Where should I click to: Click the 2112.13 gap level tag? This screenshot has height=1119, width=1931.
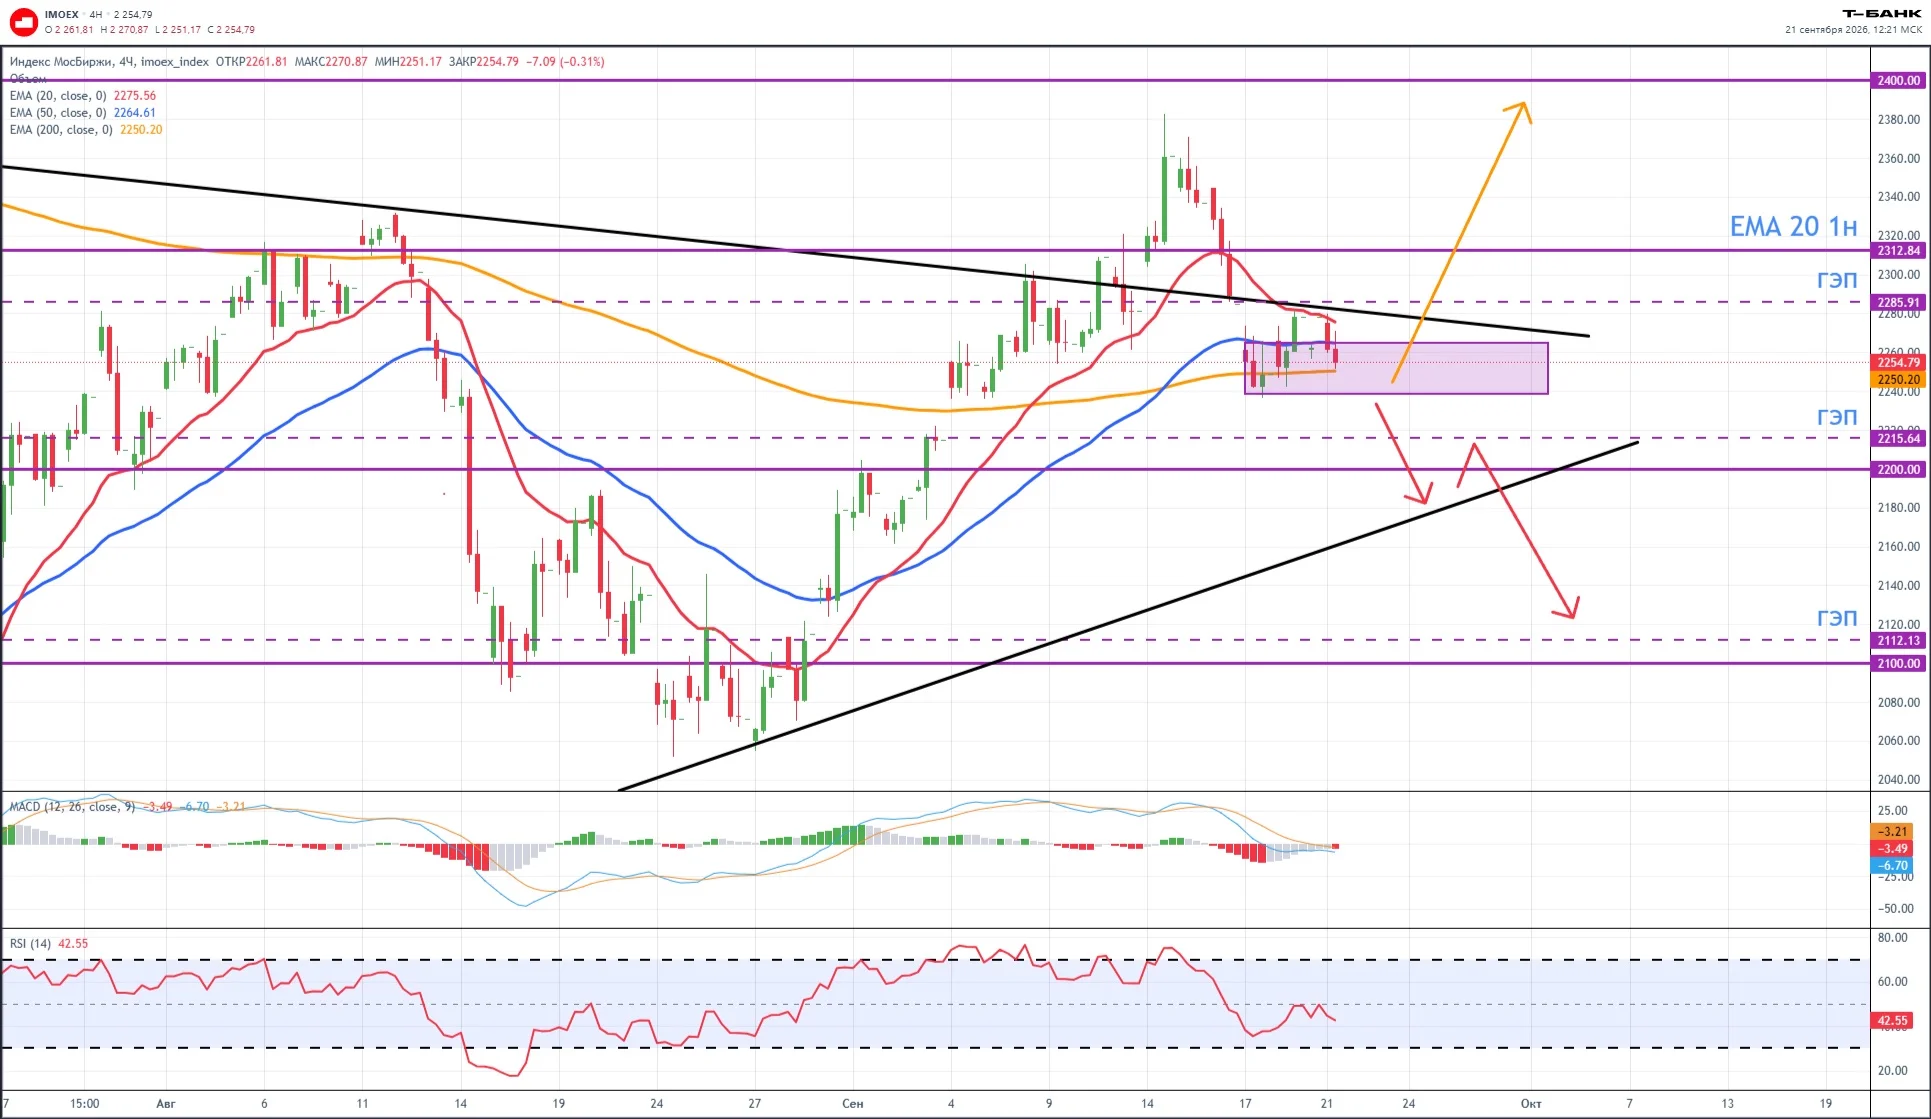pos(1898,640)
